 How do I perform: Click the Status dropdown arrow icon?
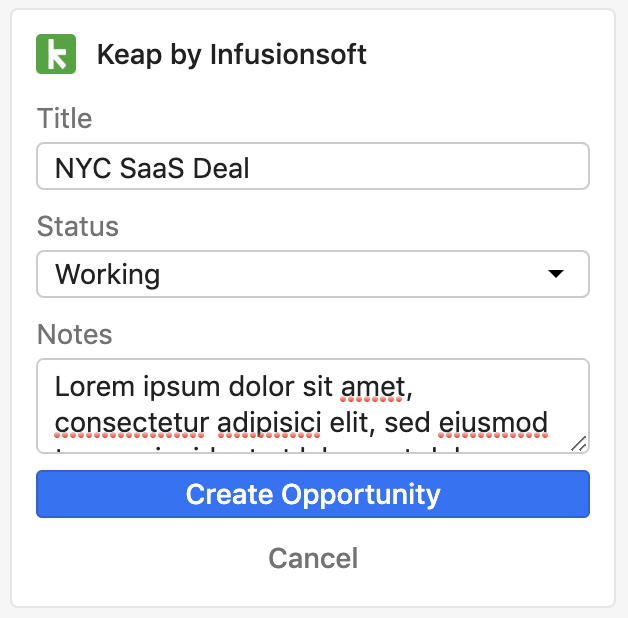pyautogui.click(x=556, y=274)
